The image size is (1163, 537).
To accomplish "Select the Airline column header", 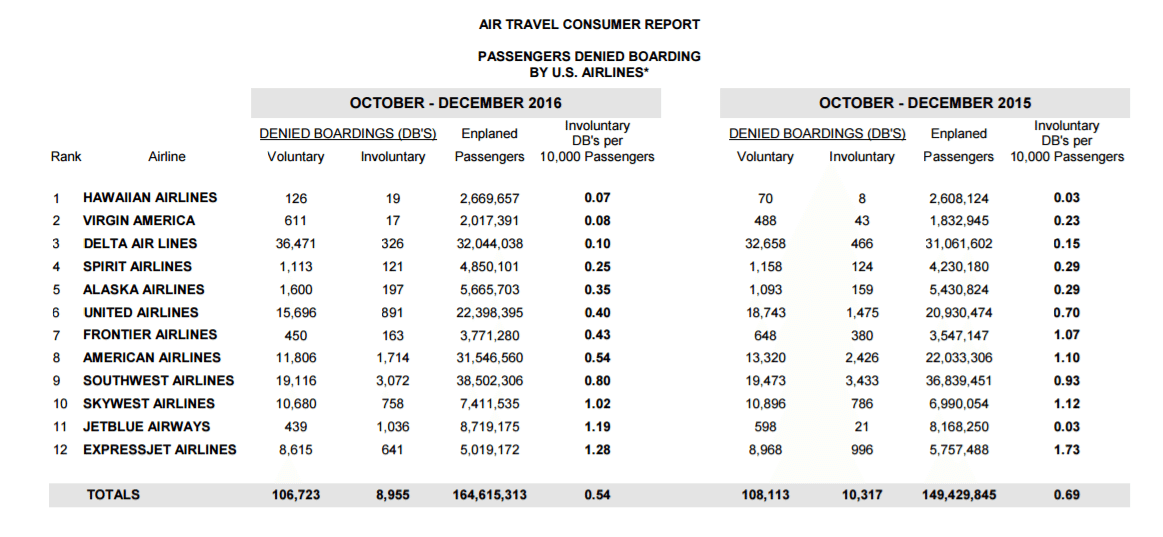I will click(166, 157).
